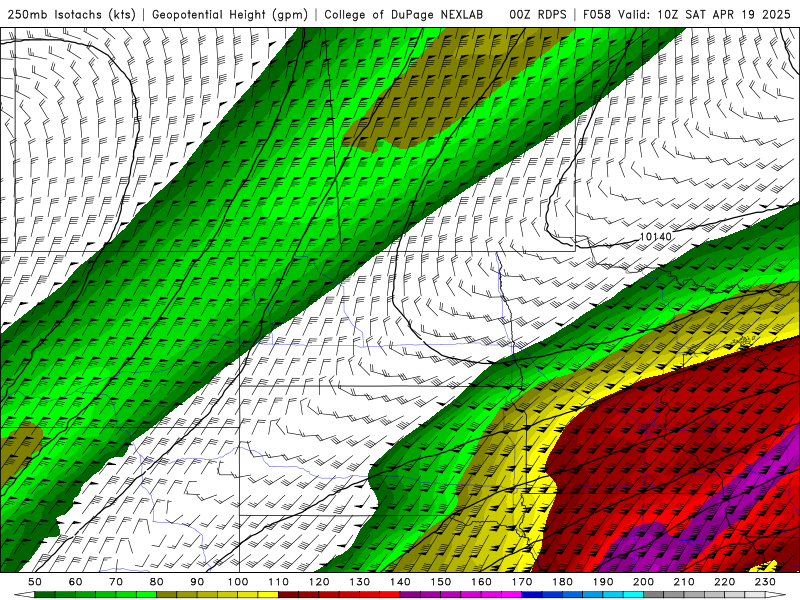This screenshot has height=600, width=800.
Task: Click the 200 label on the legend
Action: coord(643,582)
